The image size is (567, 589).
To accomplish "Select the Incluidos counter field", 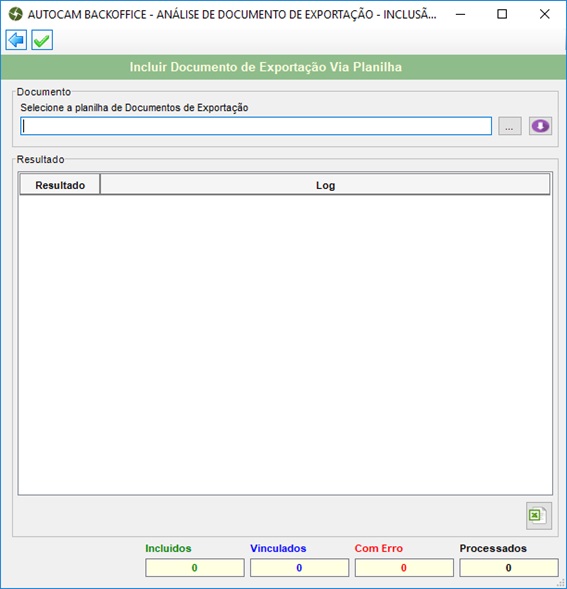I will click(195, 568).
